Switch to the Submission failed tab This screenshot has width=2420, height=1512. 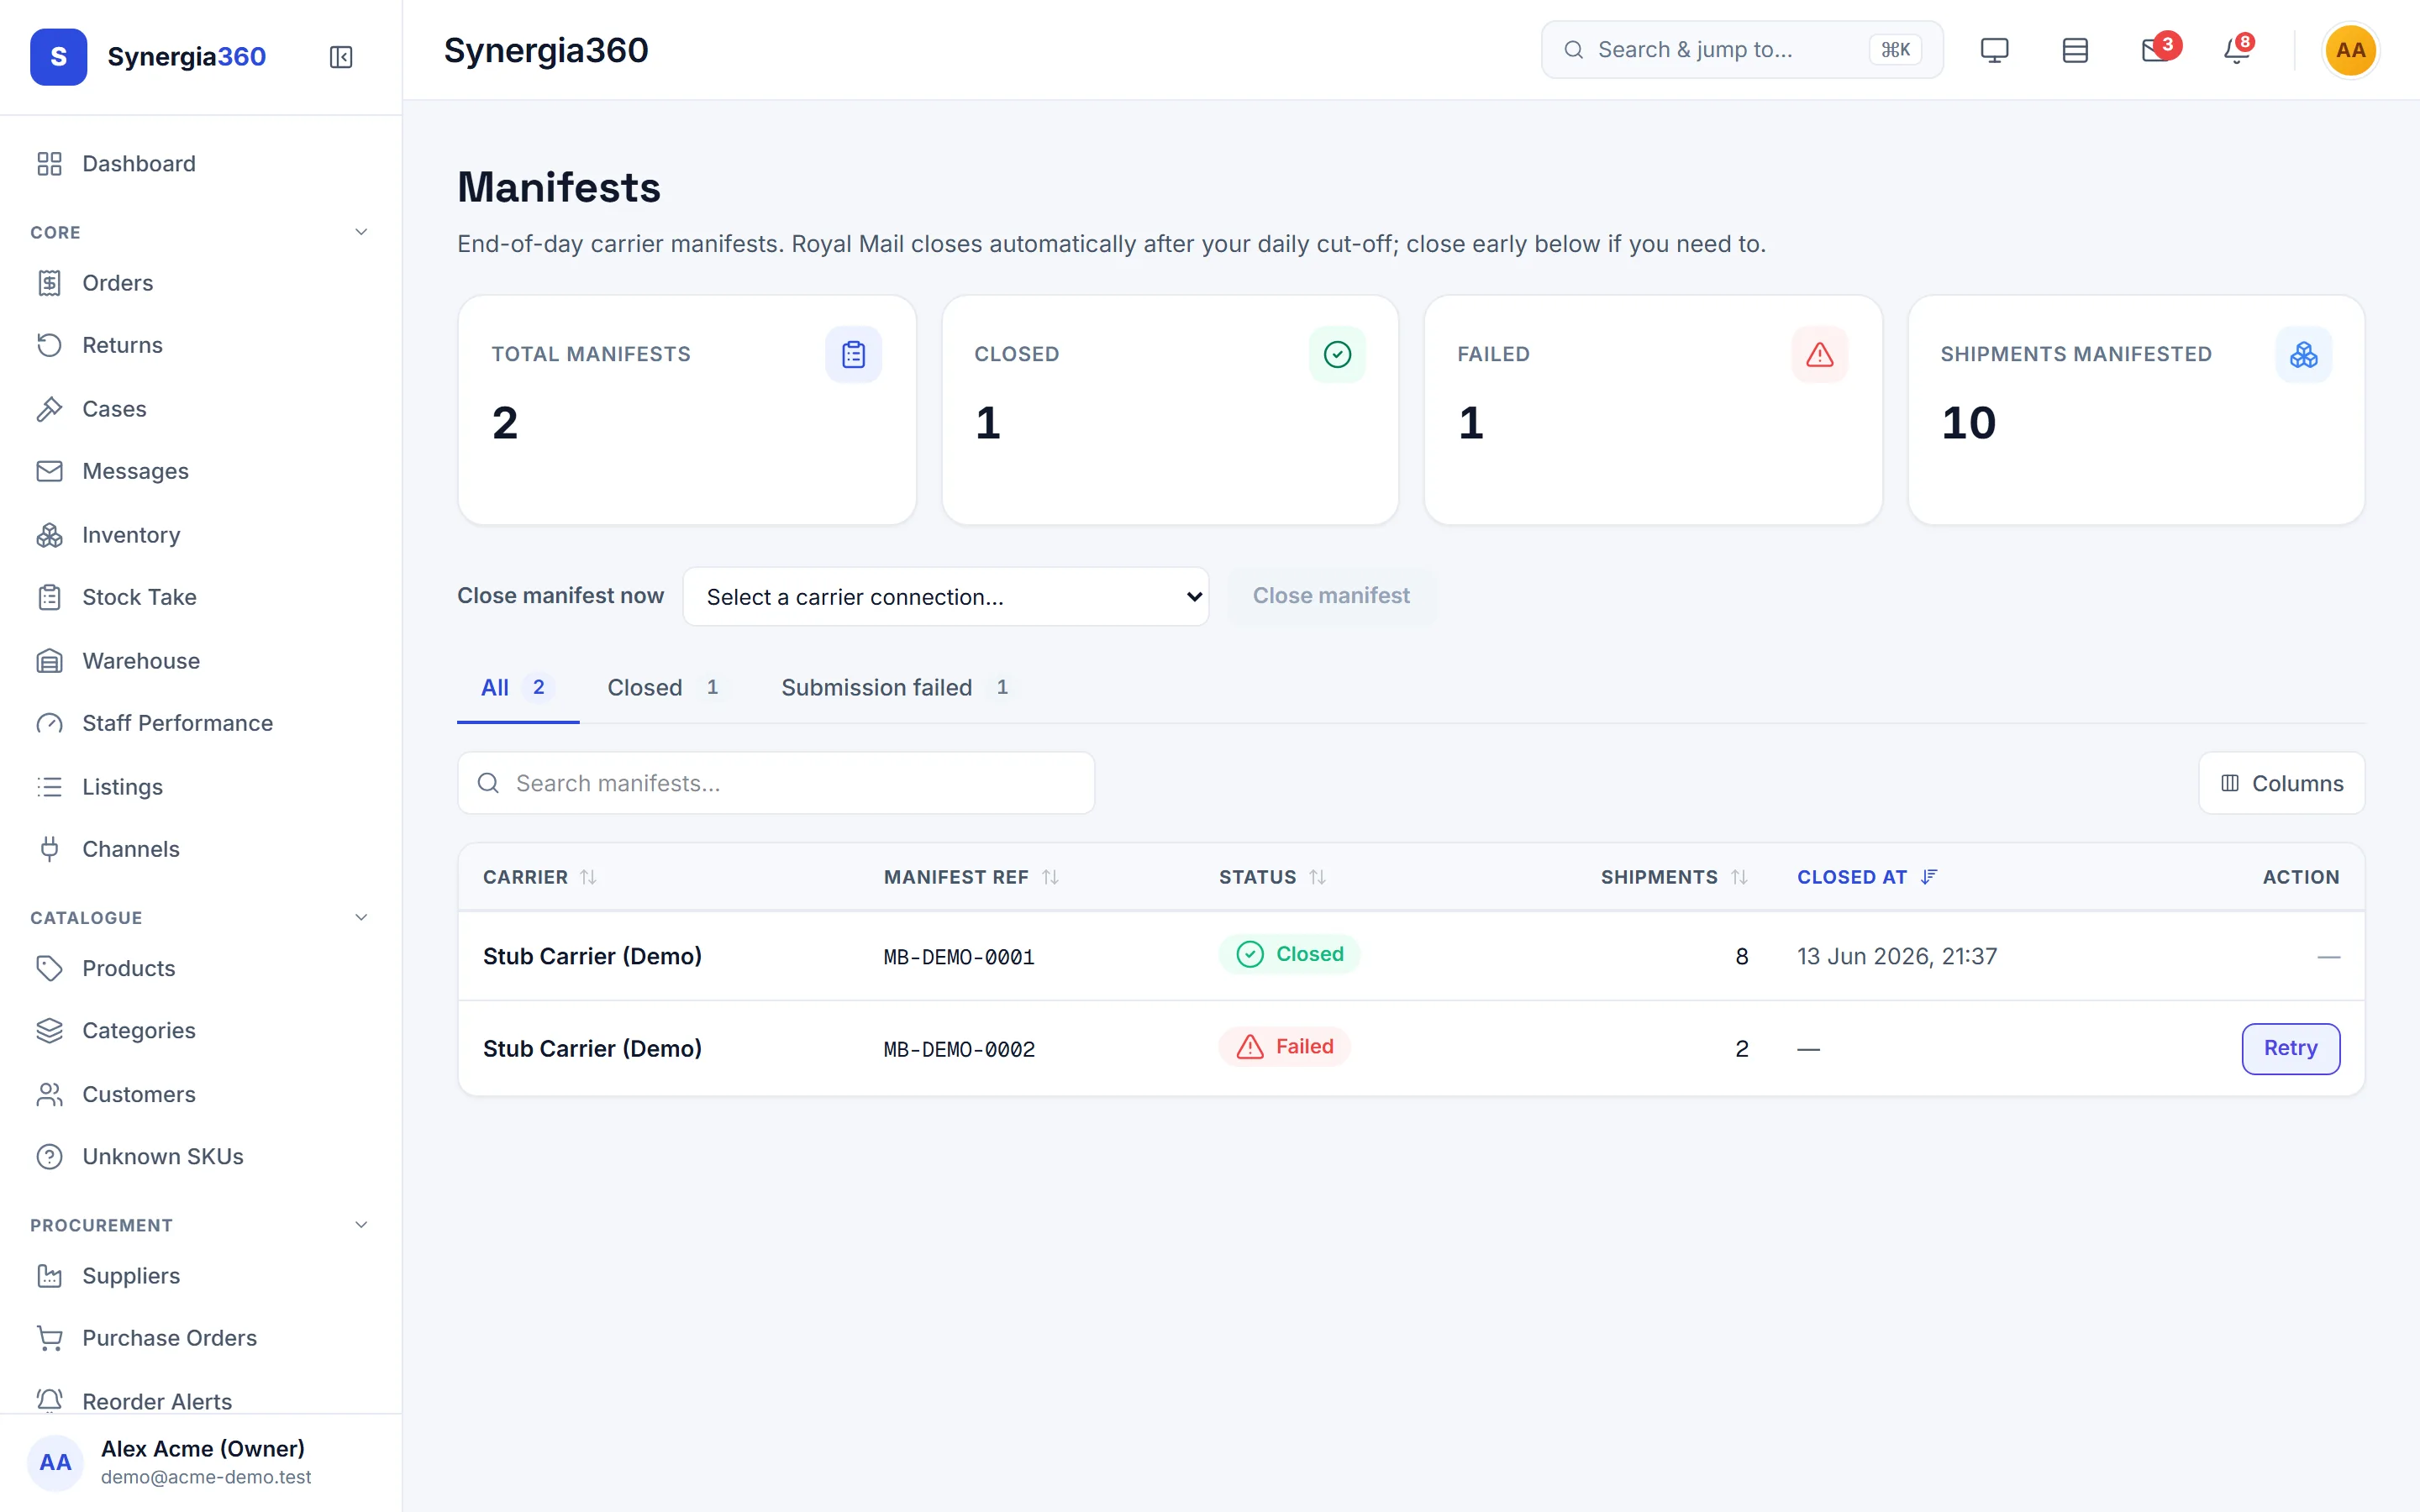click(x=898, y=687)
